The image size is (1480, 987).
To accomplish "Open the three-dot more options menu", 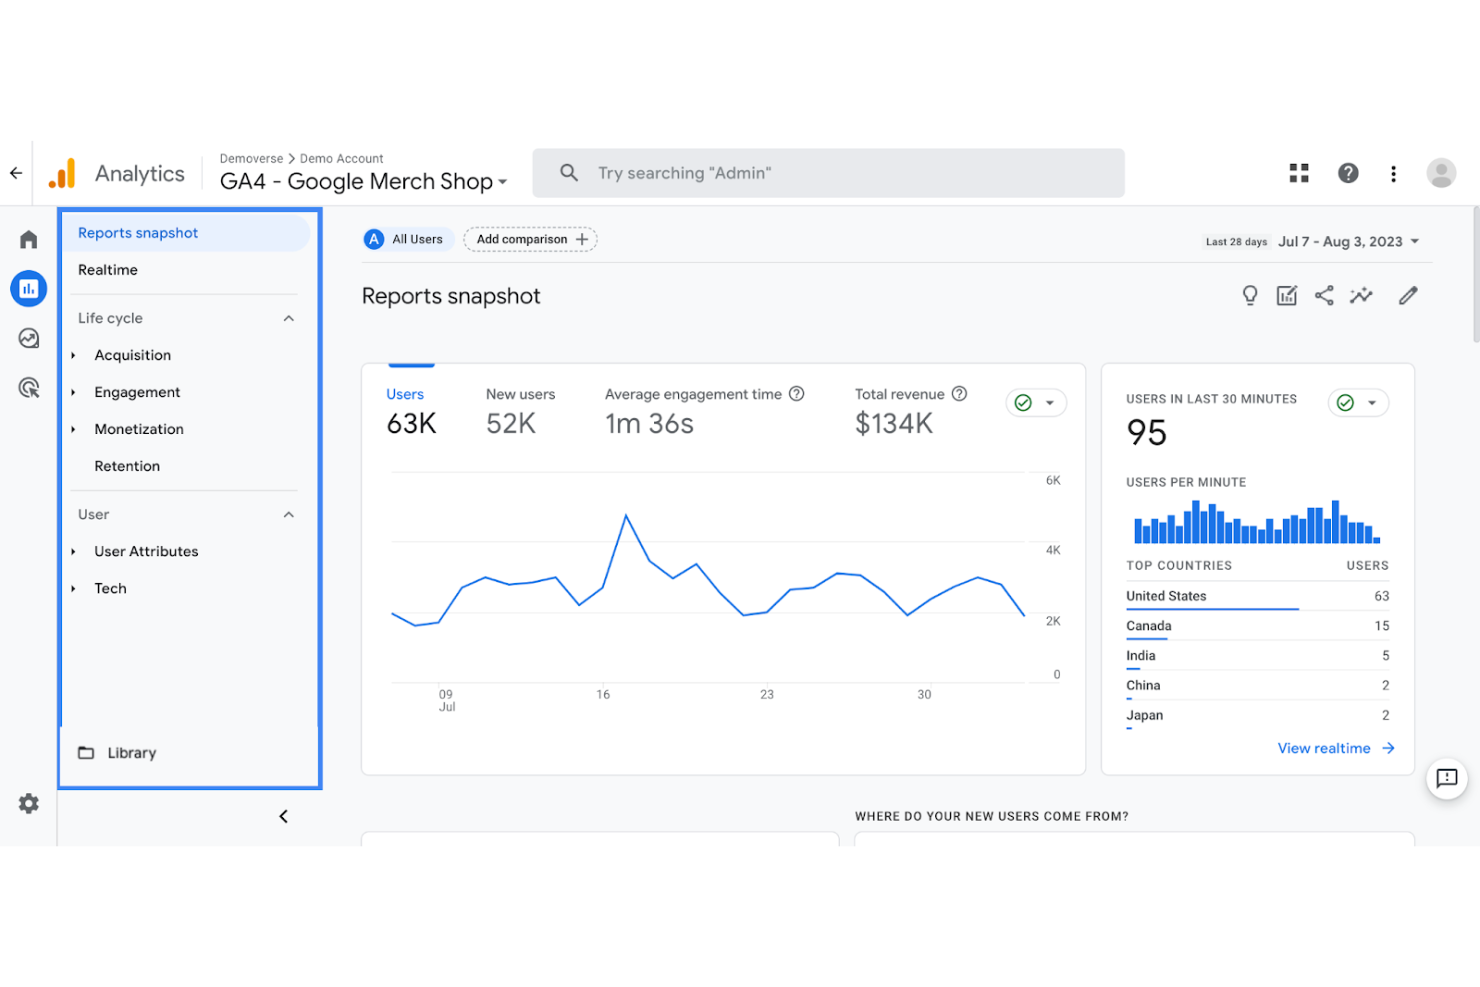I will pyautogui.click(x=1393, y=173).
